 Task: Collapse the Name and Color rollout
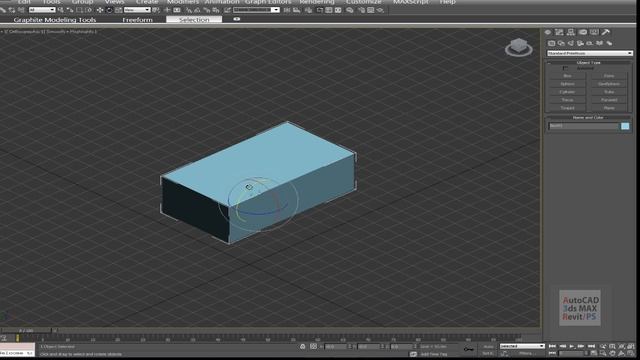coord(589,118)
